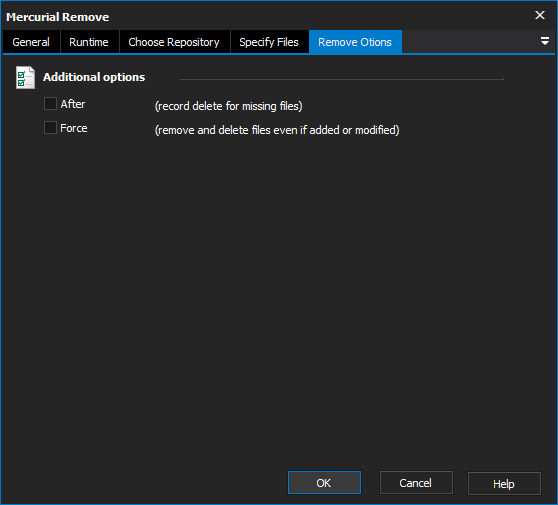Close the Mercurial Remove dialog

pyautogui.click(x=540, y=15)
